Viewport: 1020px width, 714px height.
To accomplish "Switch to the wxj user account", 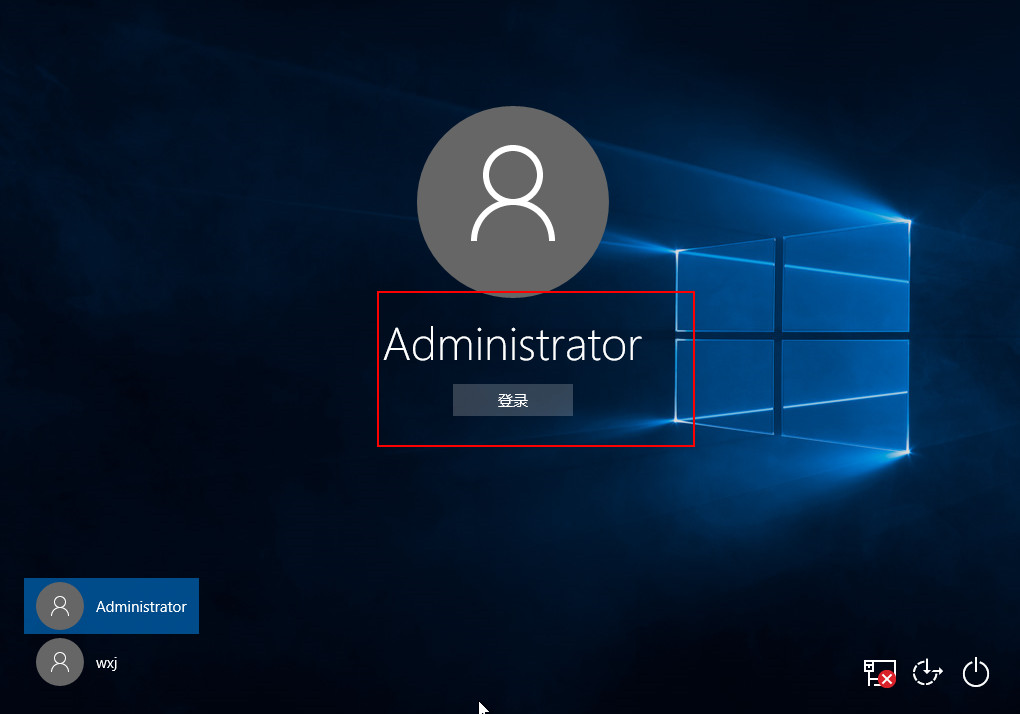I will click(x=111, y=663).
